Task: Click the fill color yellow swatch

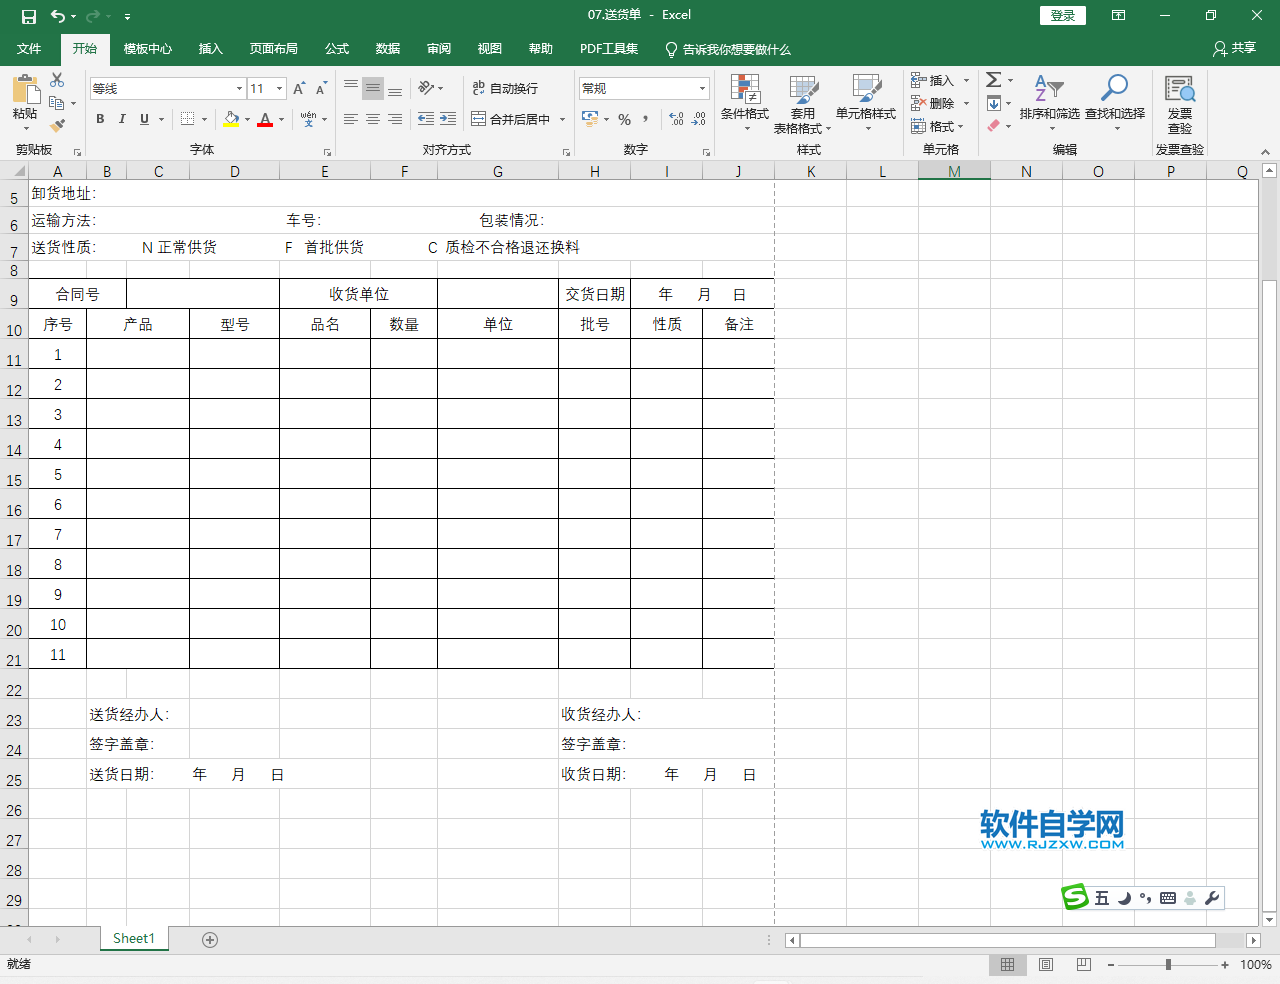Action: [232, 119]
